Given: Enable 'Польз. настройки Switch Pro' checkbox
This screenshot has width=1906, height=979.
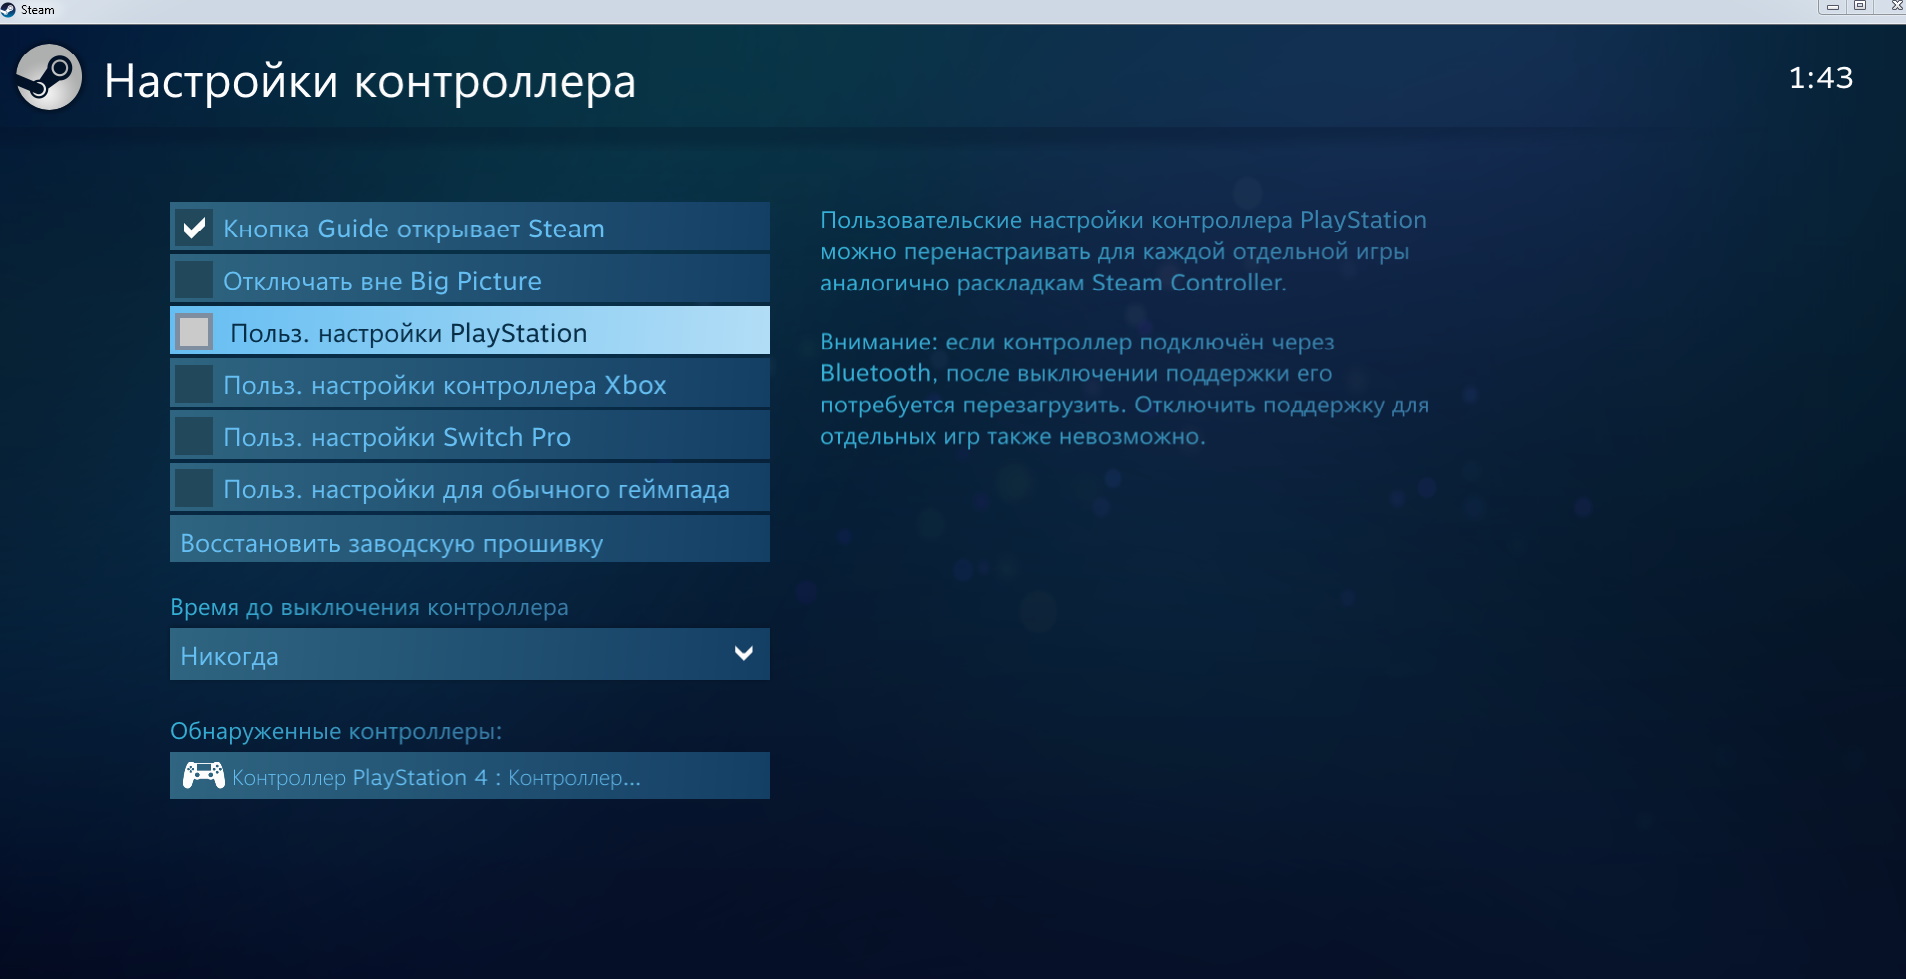Looking at the screenshot, I should pos(194,436).
